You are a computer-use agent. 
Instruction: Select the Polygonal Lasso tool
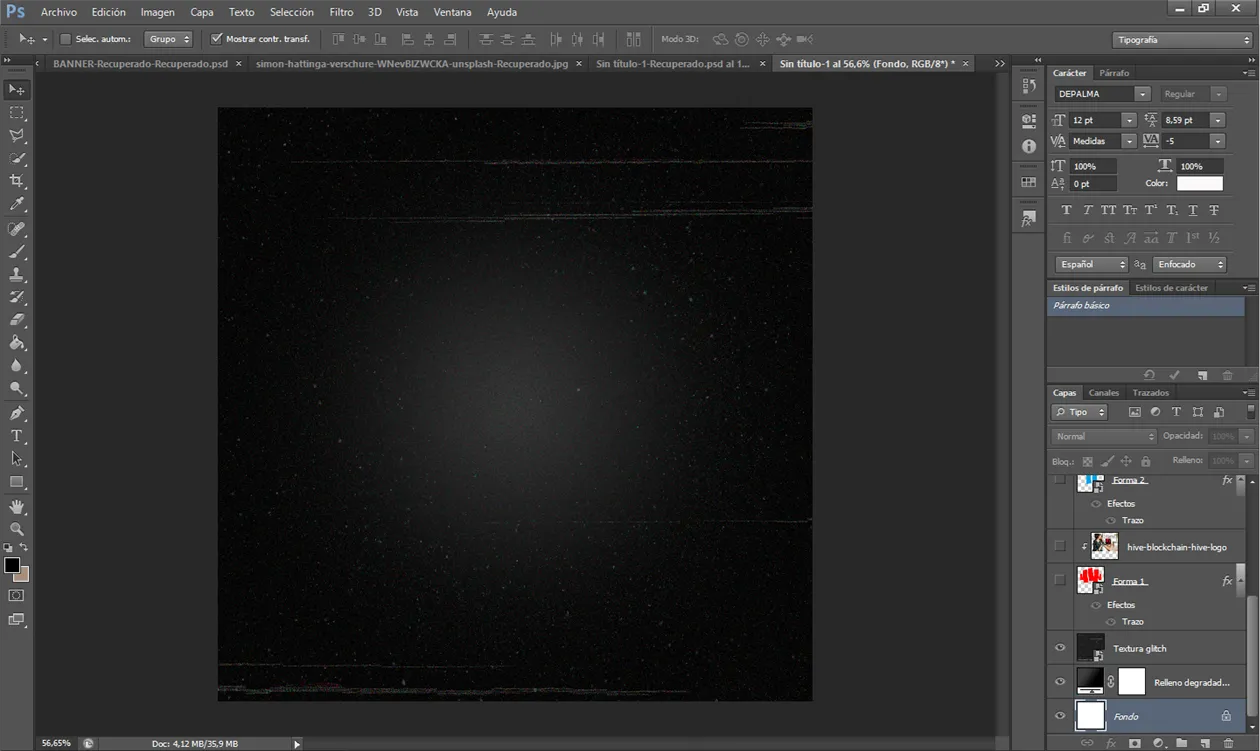tap(17, 136)
